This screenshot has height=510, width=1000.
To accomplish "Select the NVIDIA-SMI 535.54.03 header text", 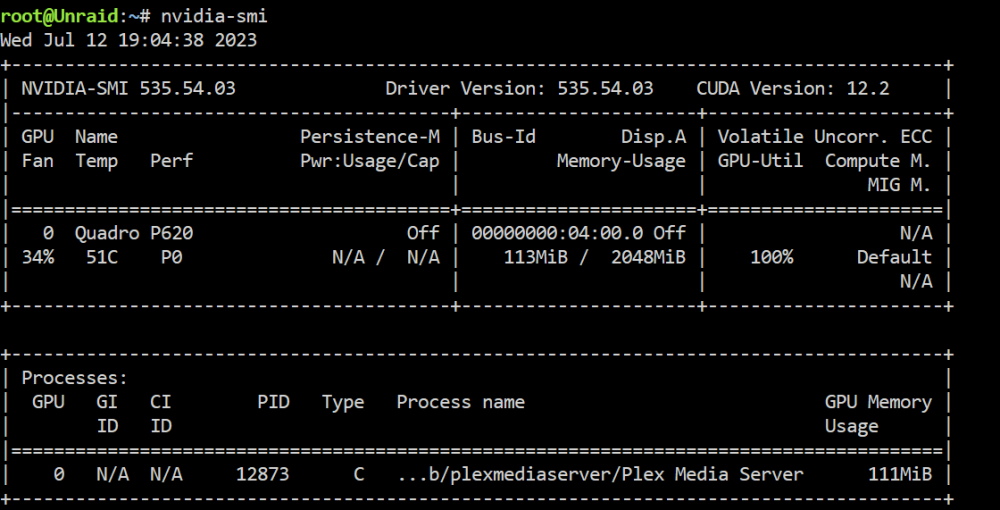I will 128,89.
